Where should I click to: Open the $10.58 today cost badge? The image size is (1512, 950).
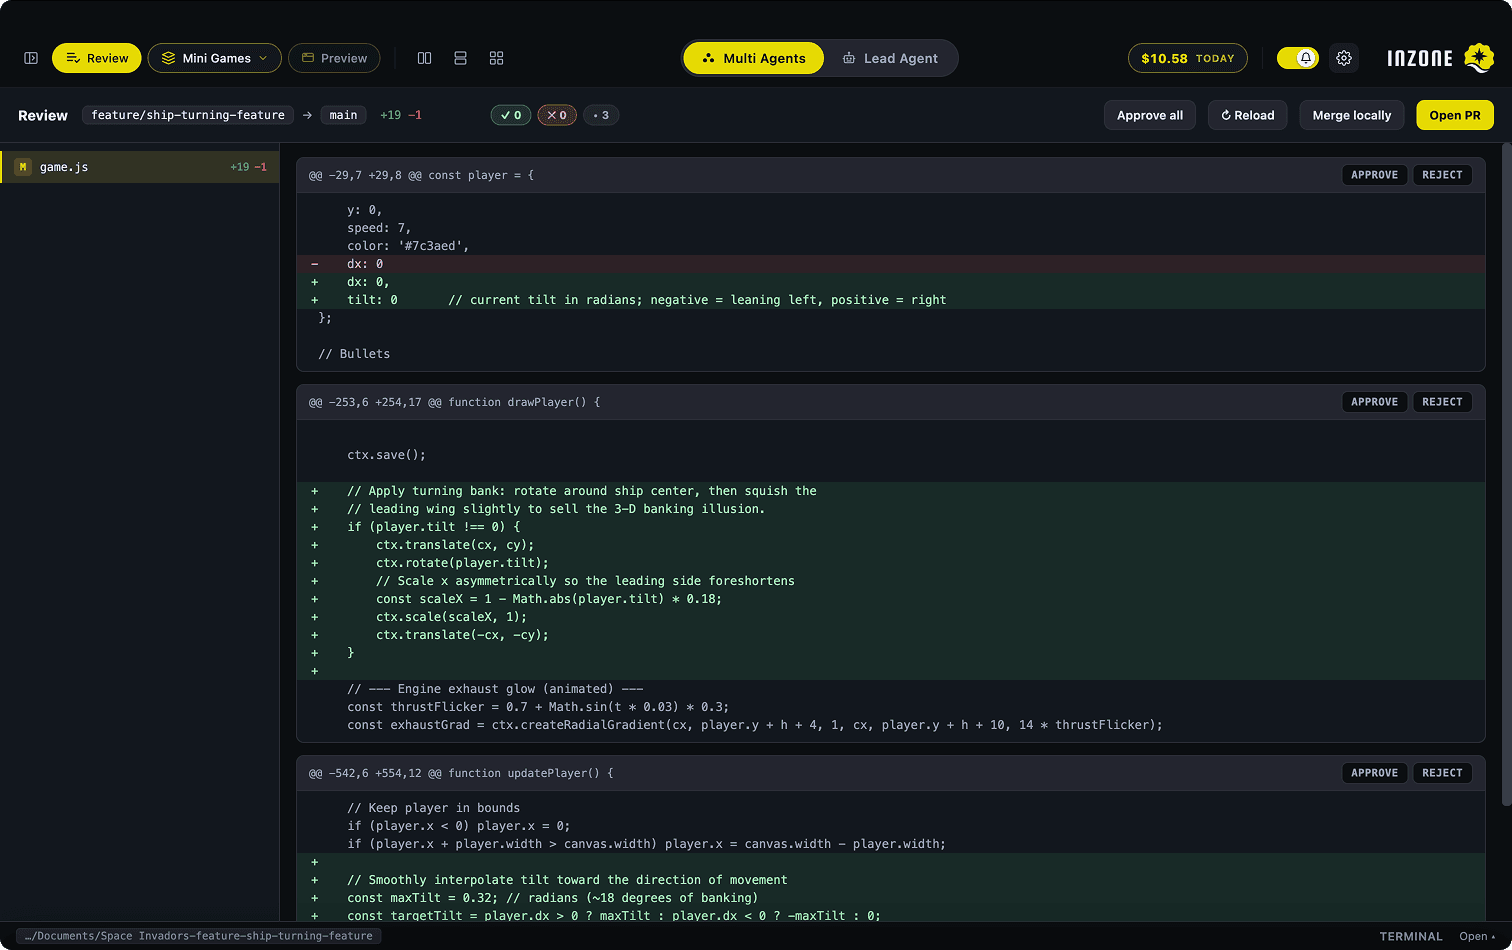tap(1188, 58)
